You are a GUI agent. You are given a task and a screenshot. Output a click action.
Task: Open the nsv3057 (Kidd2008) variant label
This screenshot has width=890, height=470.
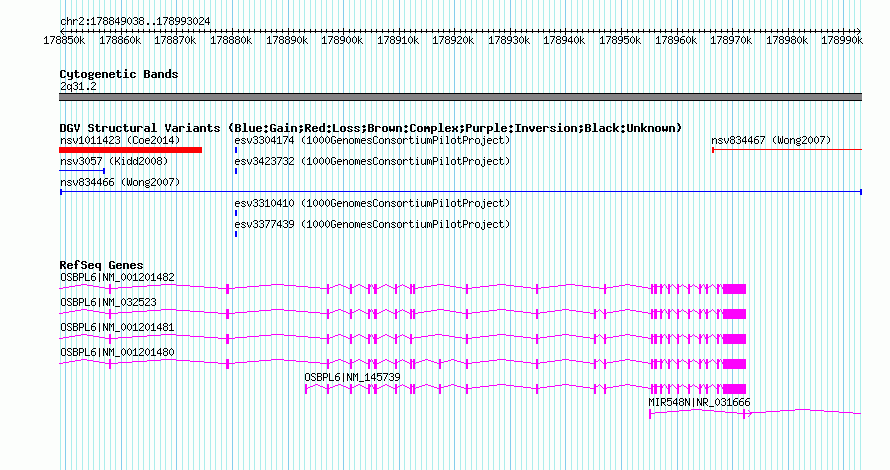(114, 161)
